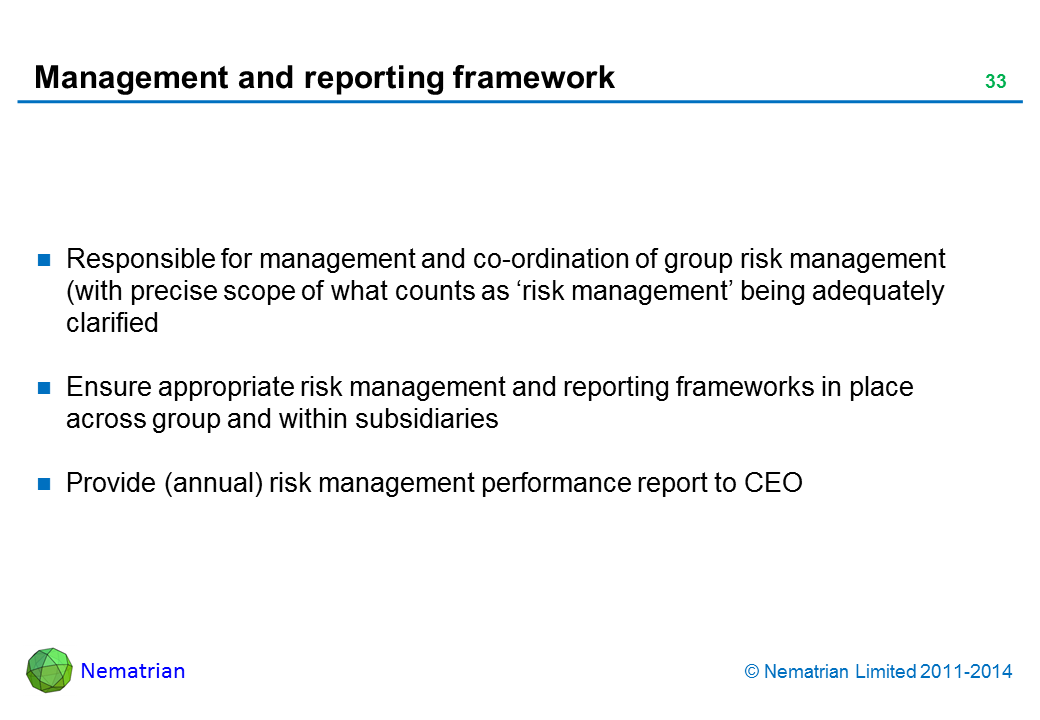Viewport: 1040px width, 720px height.
Task: Click the bullet marker before 'Provide (annual)'
Action: click(x=45, y=485)
